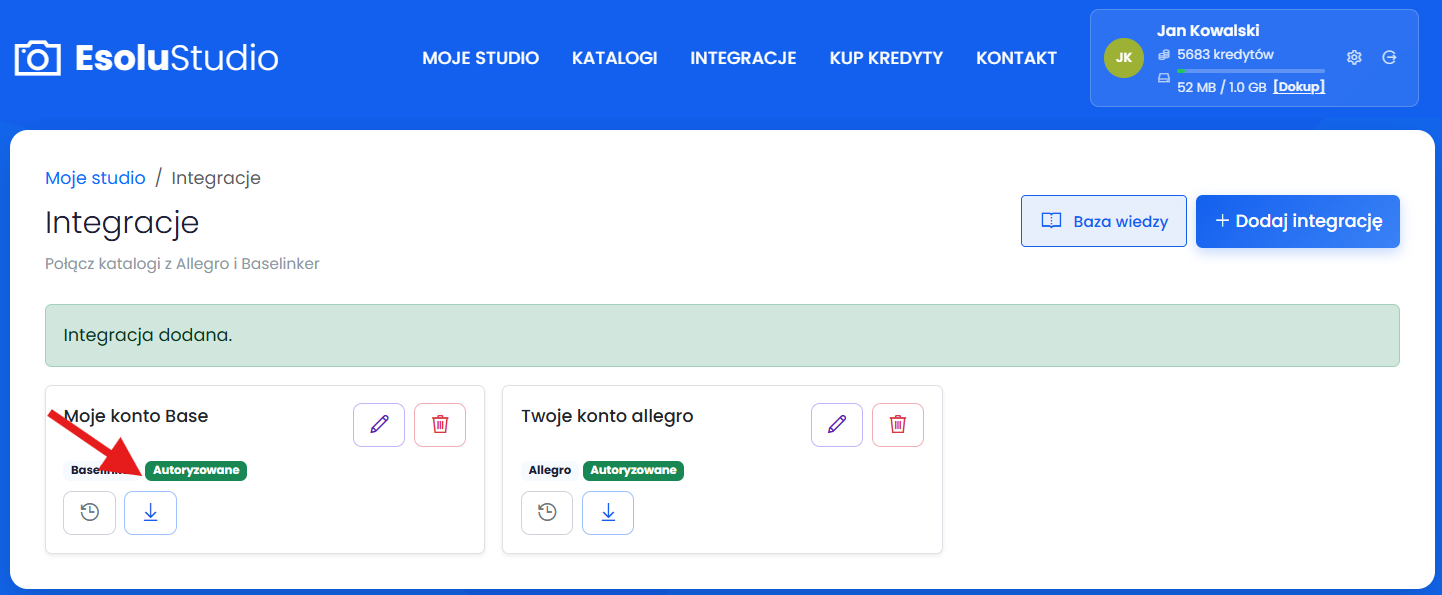Click the logout icon in user panel
Viewport: 1442px width, 595px height.
click(1389, 58)
